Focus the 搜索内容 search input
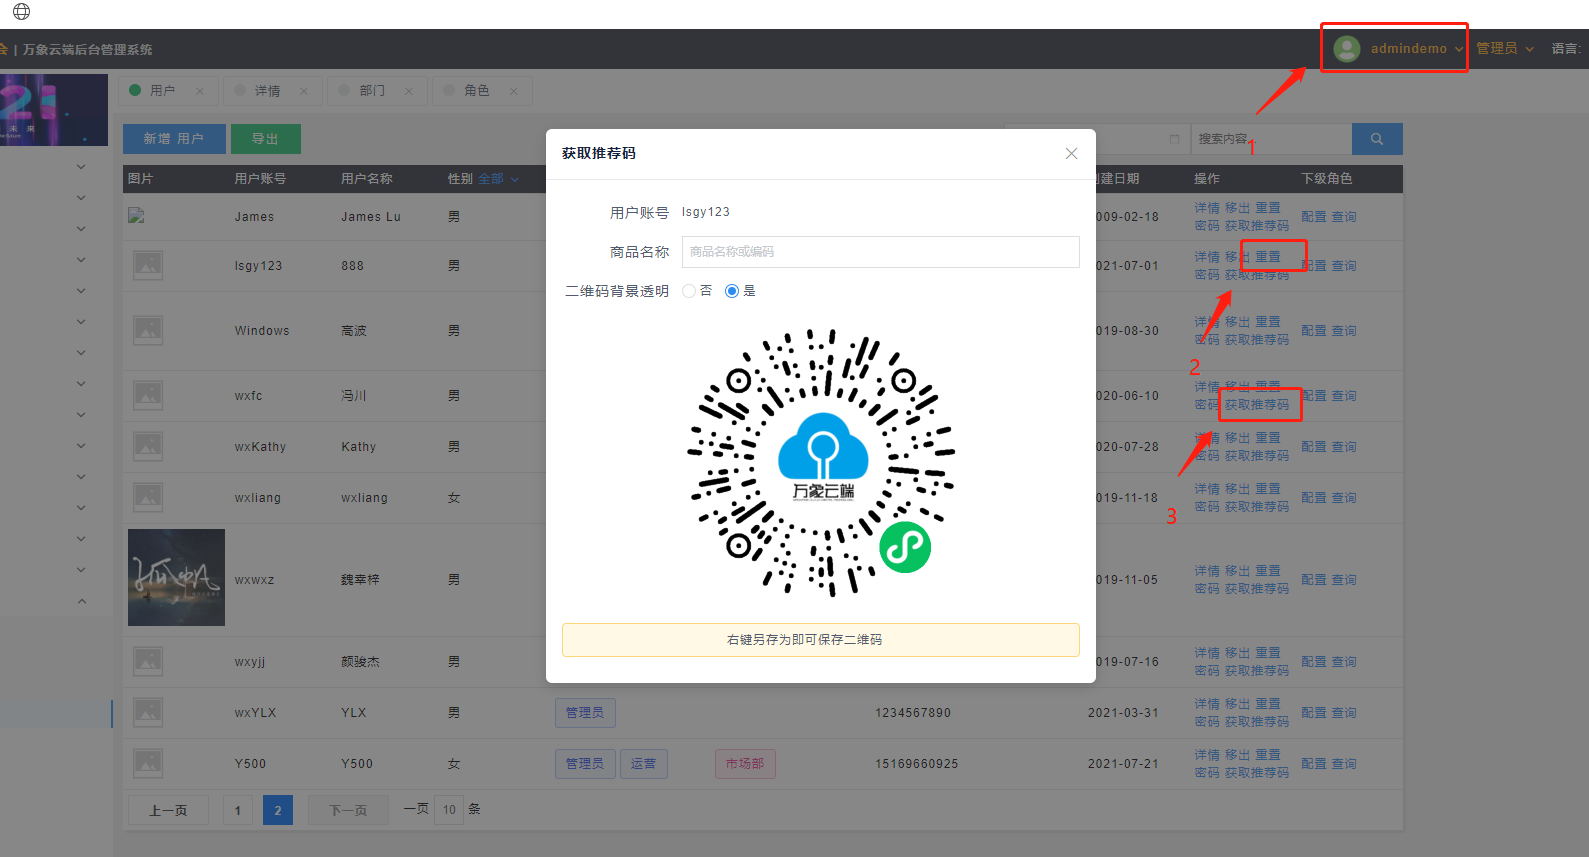 point(1271,139)
